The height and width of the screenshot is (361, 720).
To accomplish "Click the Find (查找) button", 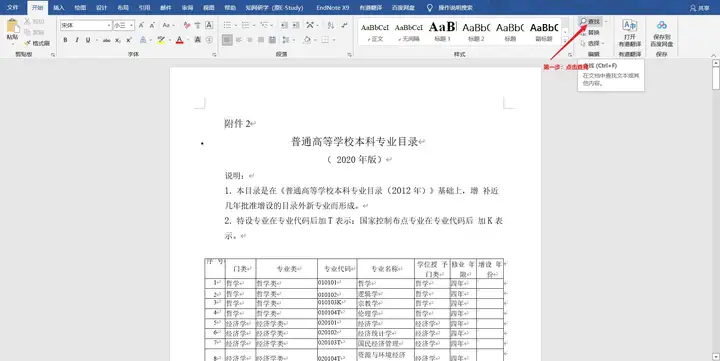I will pos(590,22).
